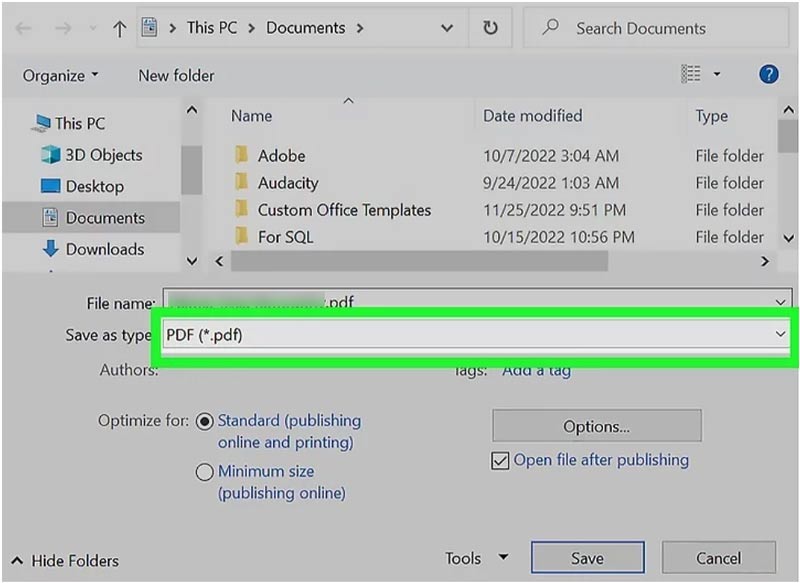Click the horizontal scrollbar in file list
The height and width of the screenshot is (583, 800).
pos(418,261)
